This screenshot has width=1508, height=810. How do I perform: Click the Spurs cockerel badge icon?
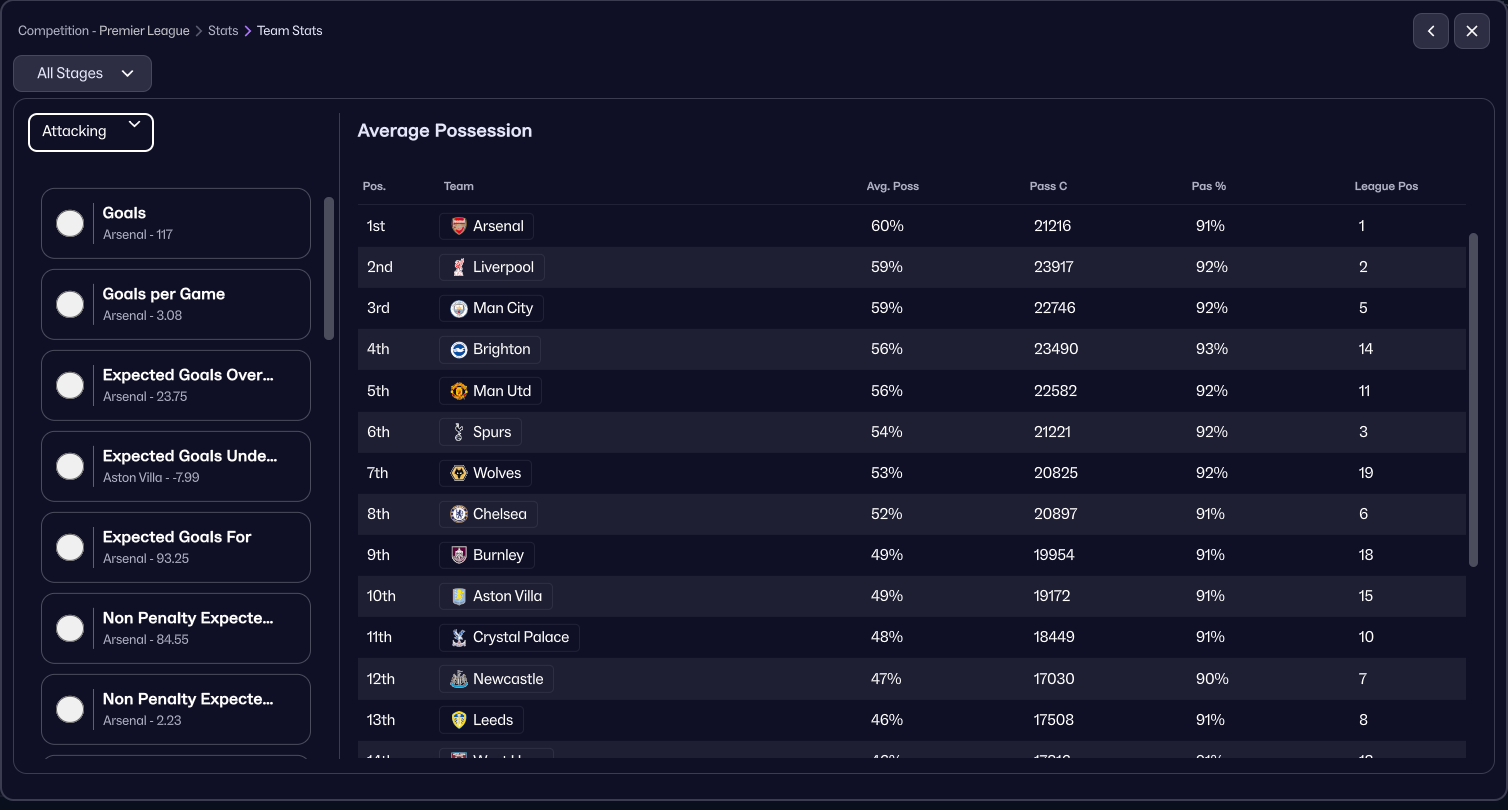click(459, 432)
